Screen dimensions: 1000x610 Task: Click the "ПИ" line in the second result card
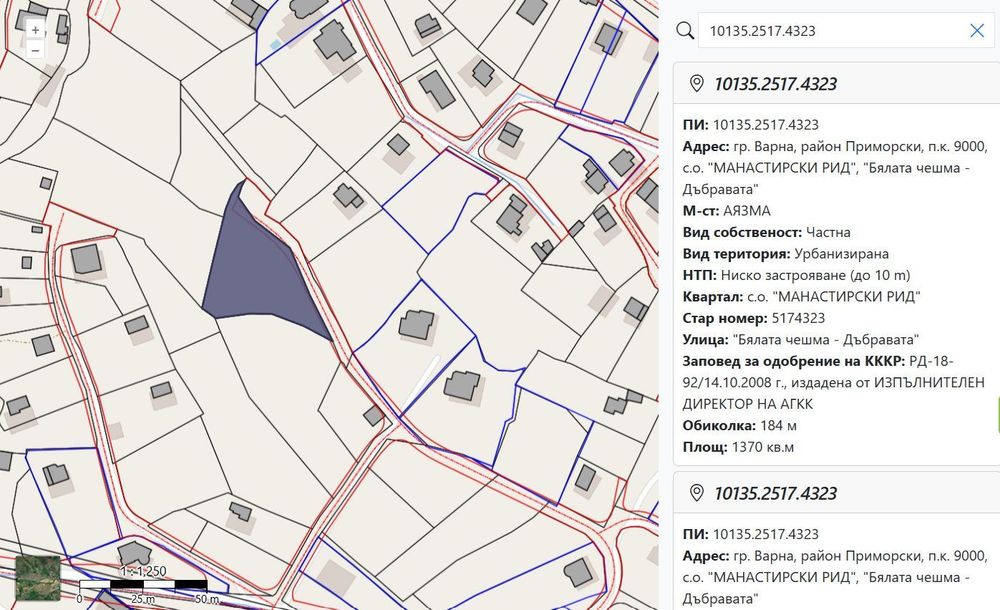coord(750,534)
